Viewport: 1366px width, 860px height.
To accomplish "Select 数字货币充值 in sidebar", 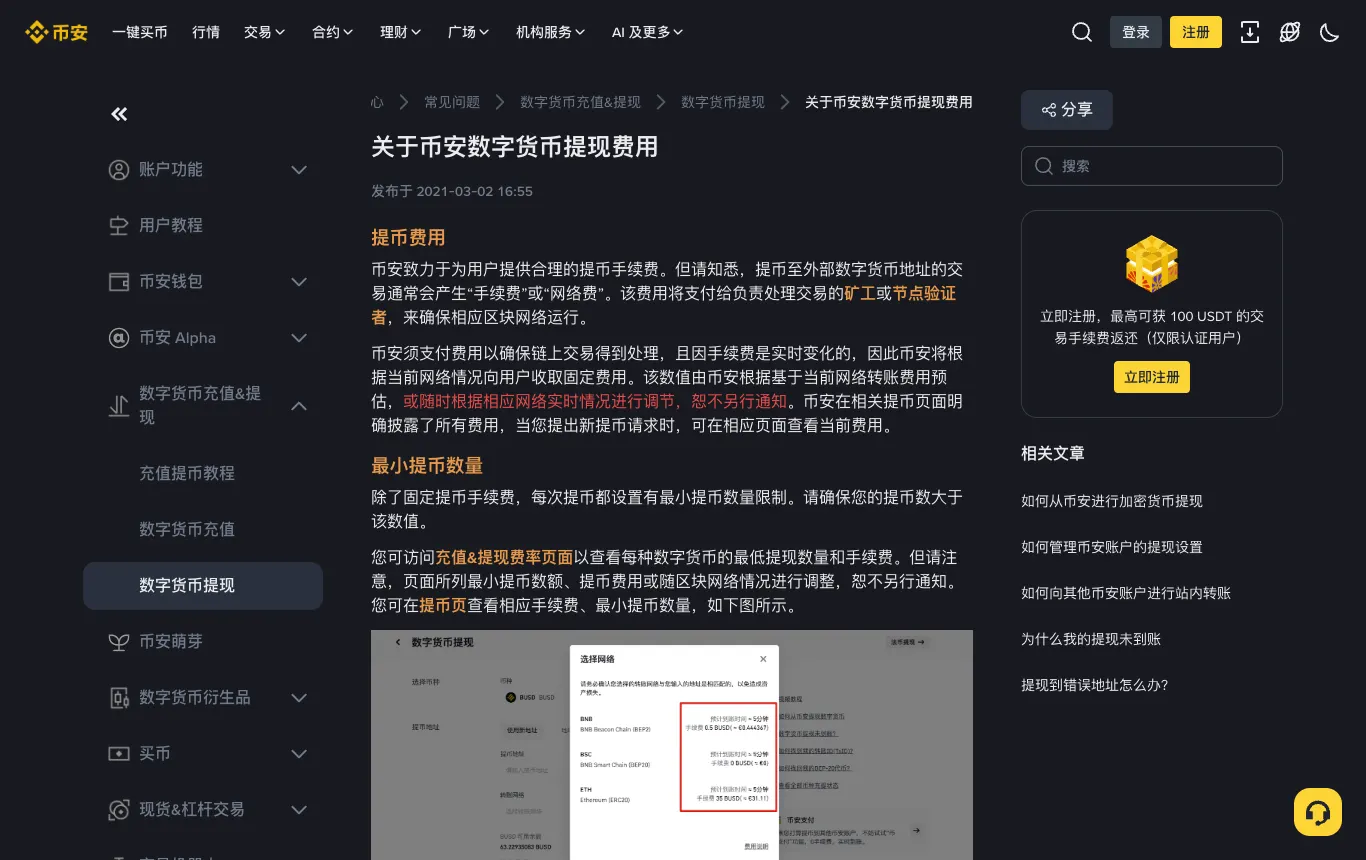I will coord(187,529).
